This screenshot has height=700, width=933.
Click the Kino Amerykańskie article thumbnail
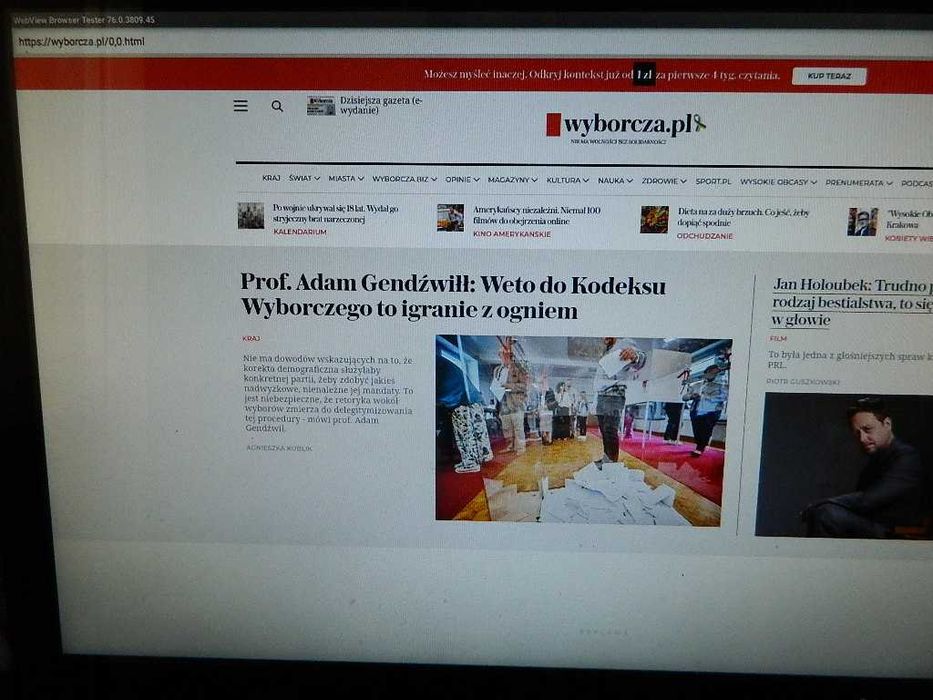click(450, 218)
